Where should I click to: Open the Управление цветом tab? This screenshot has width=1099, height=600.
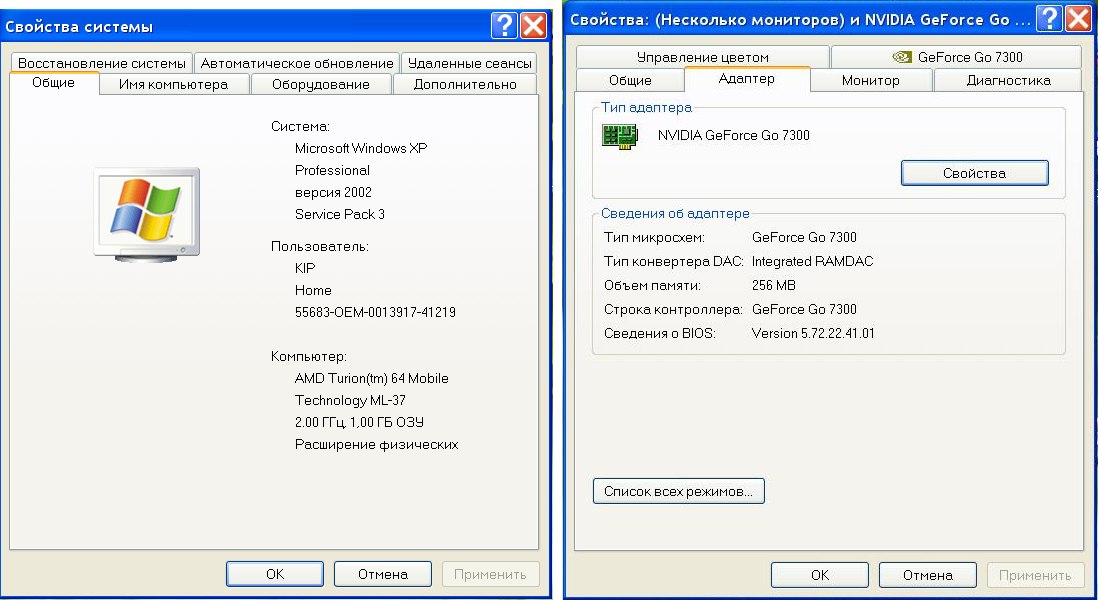point(703,57)
